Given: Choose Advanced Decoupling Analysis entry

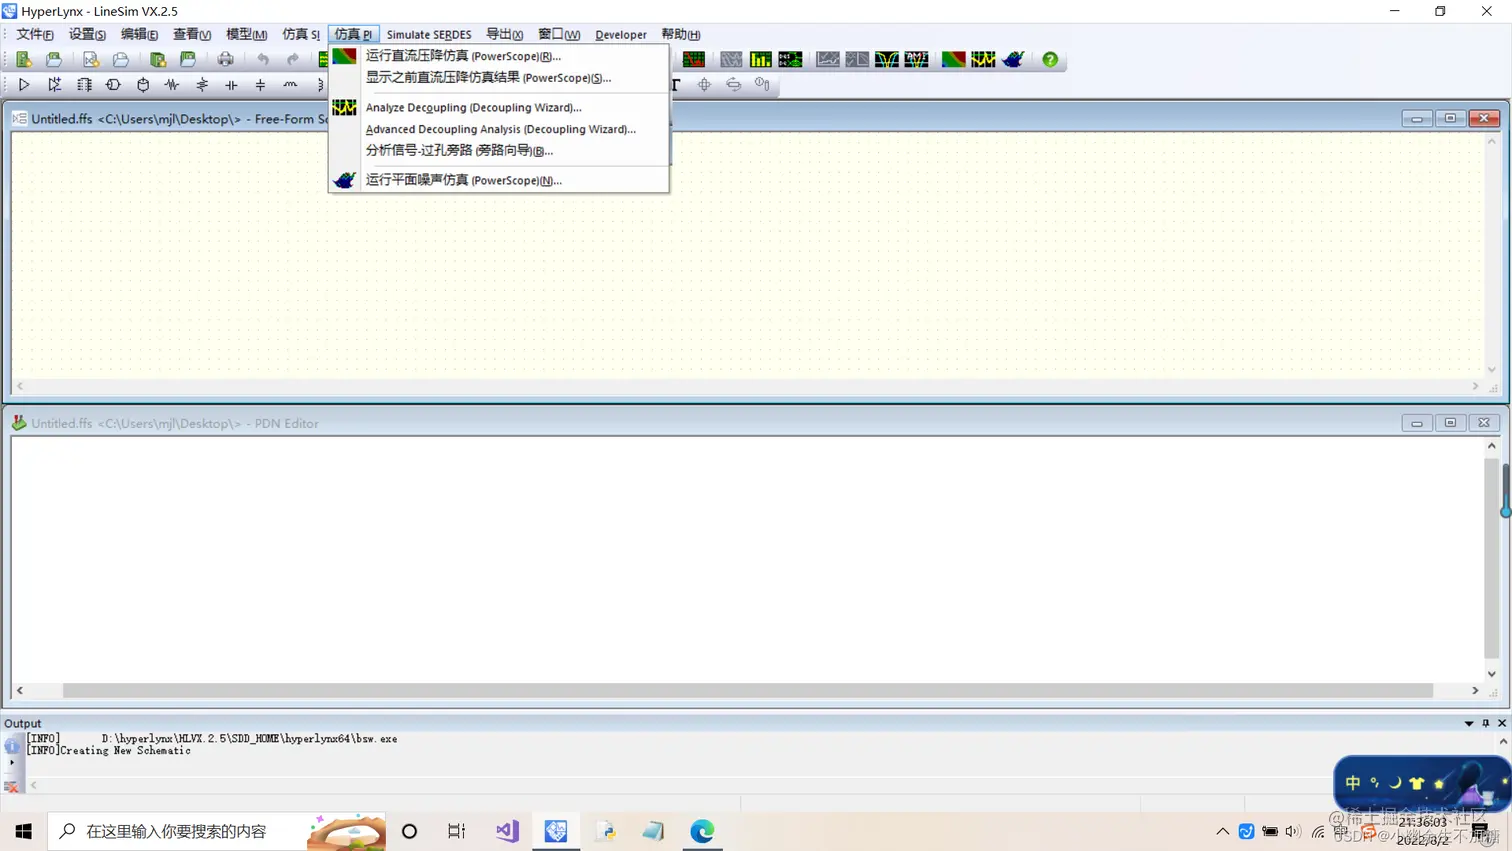Looking at the screenshot, I should coord(499,129).
